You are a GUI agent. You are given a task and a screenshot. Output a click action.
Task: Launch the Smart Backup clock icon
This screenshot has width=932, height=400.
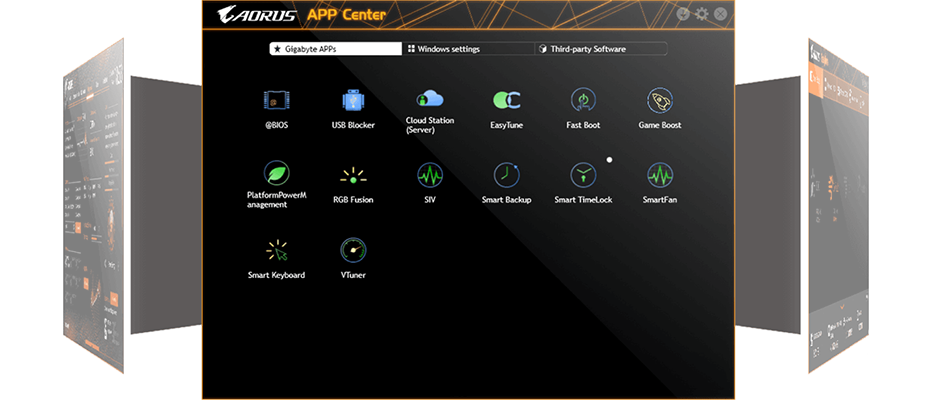click(x=506, y=175)
